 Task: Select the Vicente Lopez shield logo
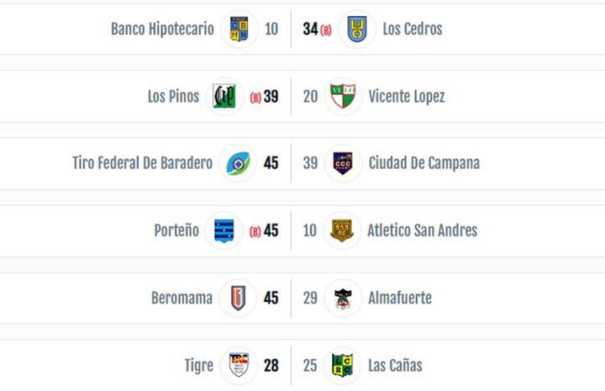pyautogui.click(x=343, y=96)
